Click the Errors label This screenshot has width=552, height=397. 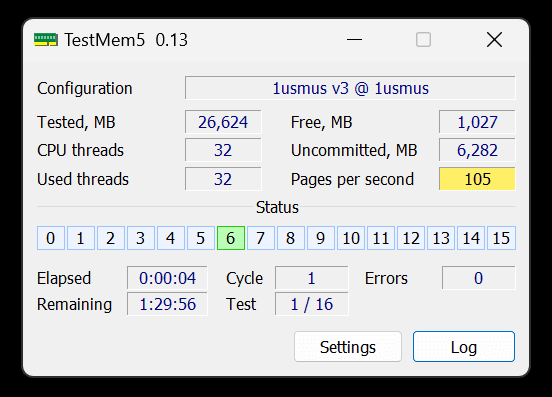click(386, 278)
